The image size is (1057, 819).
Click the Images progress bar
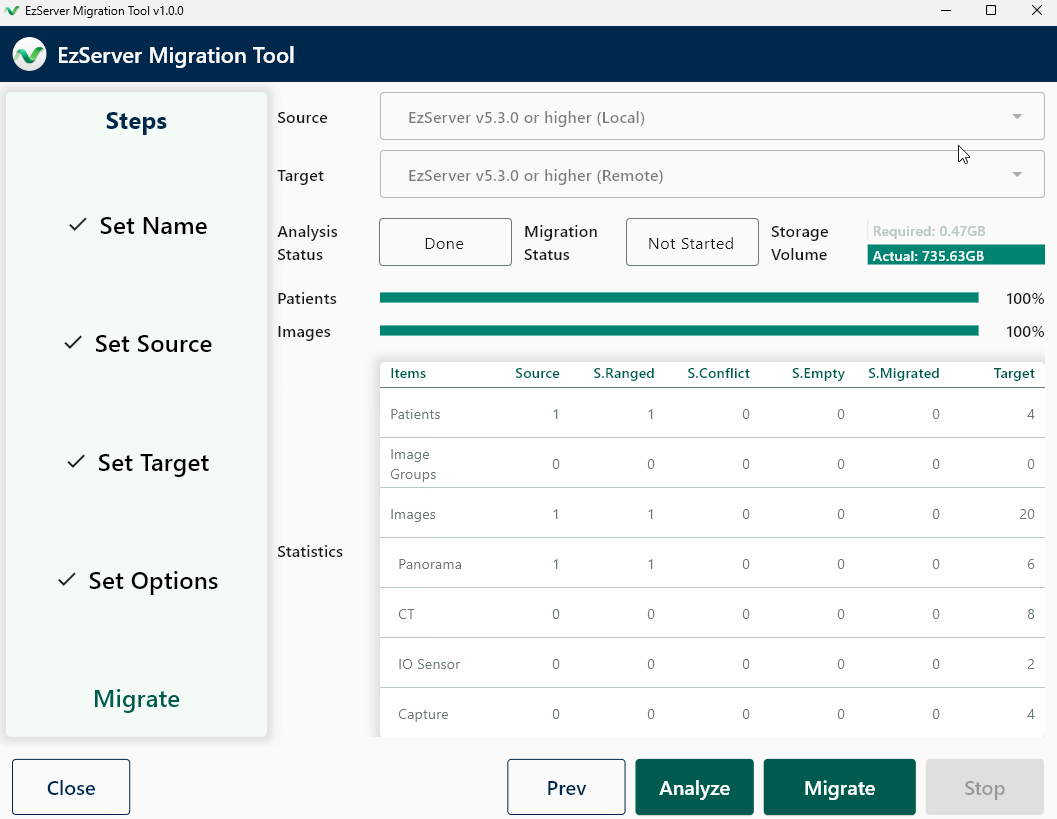pyautogui.click(x=679, y=330)
